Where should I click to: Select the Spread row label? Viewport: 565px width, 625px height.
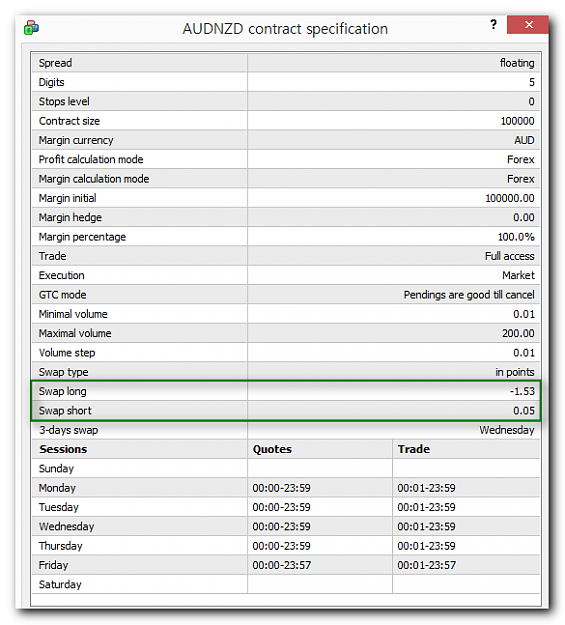(x=55, y=63)
